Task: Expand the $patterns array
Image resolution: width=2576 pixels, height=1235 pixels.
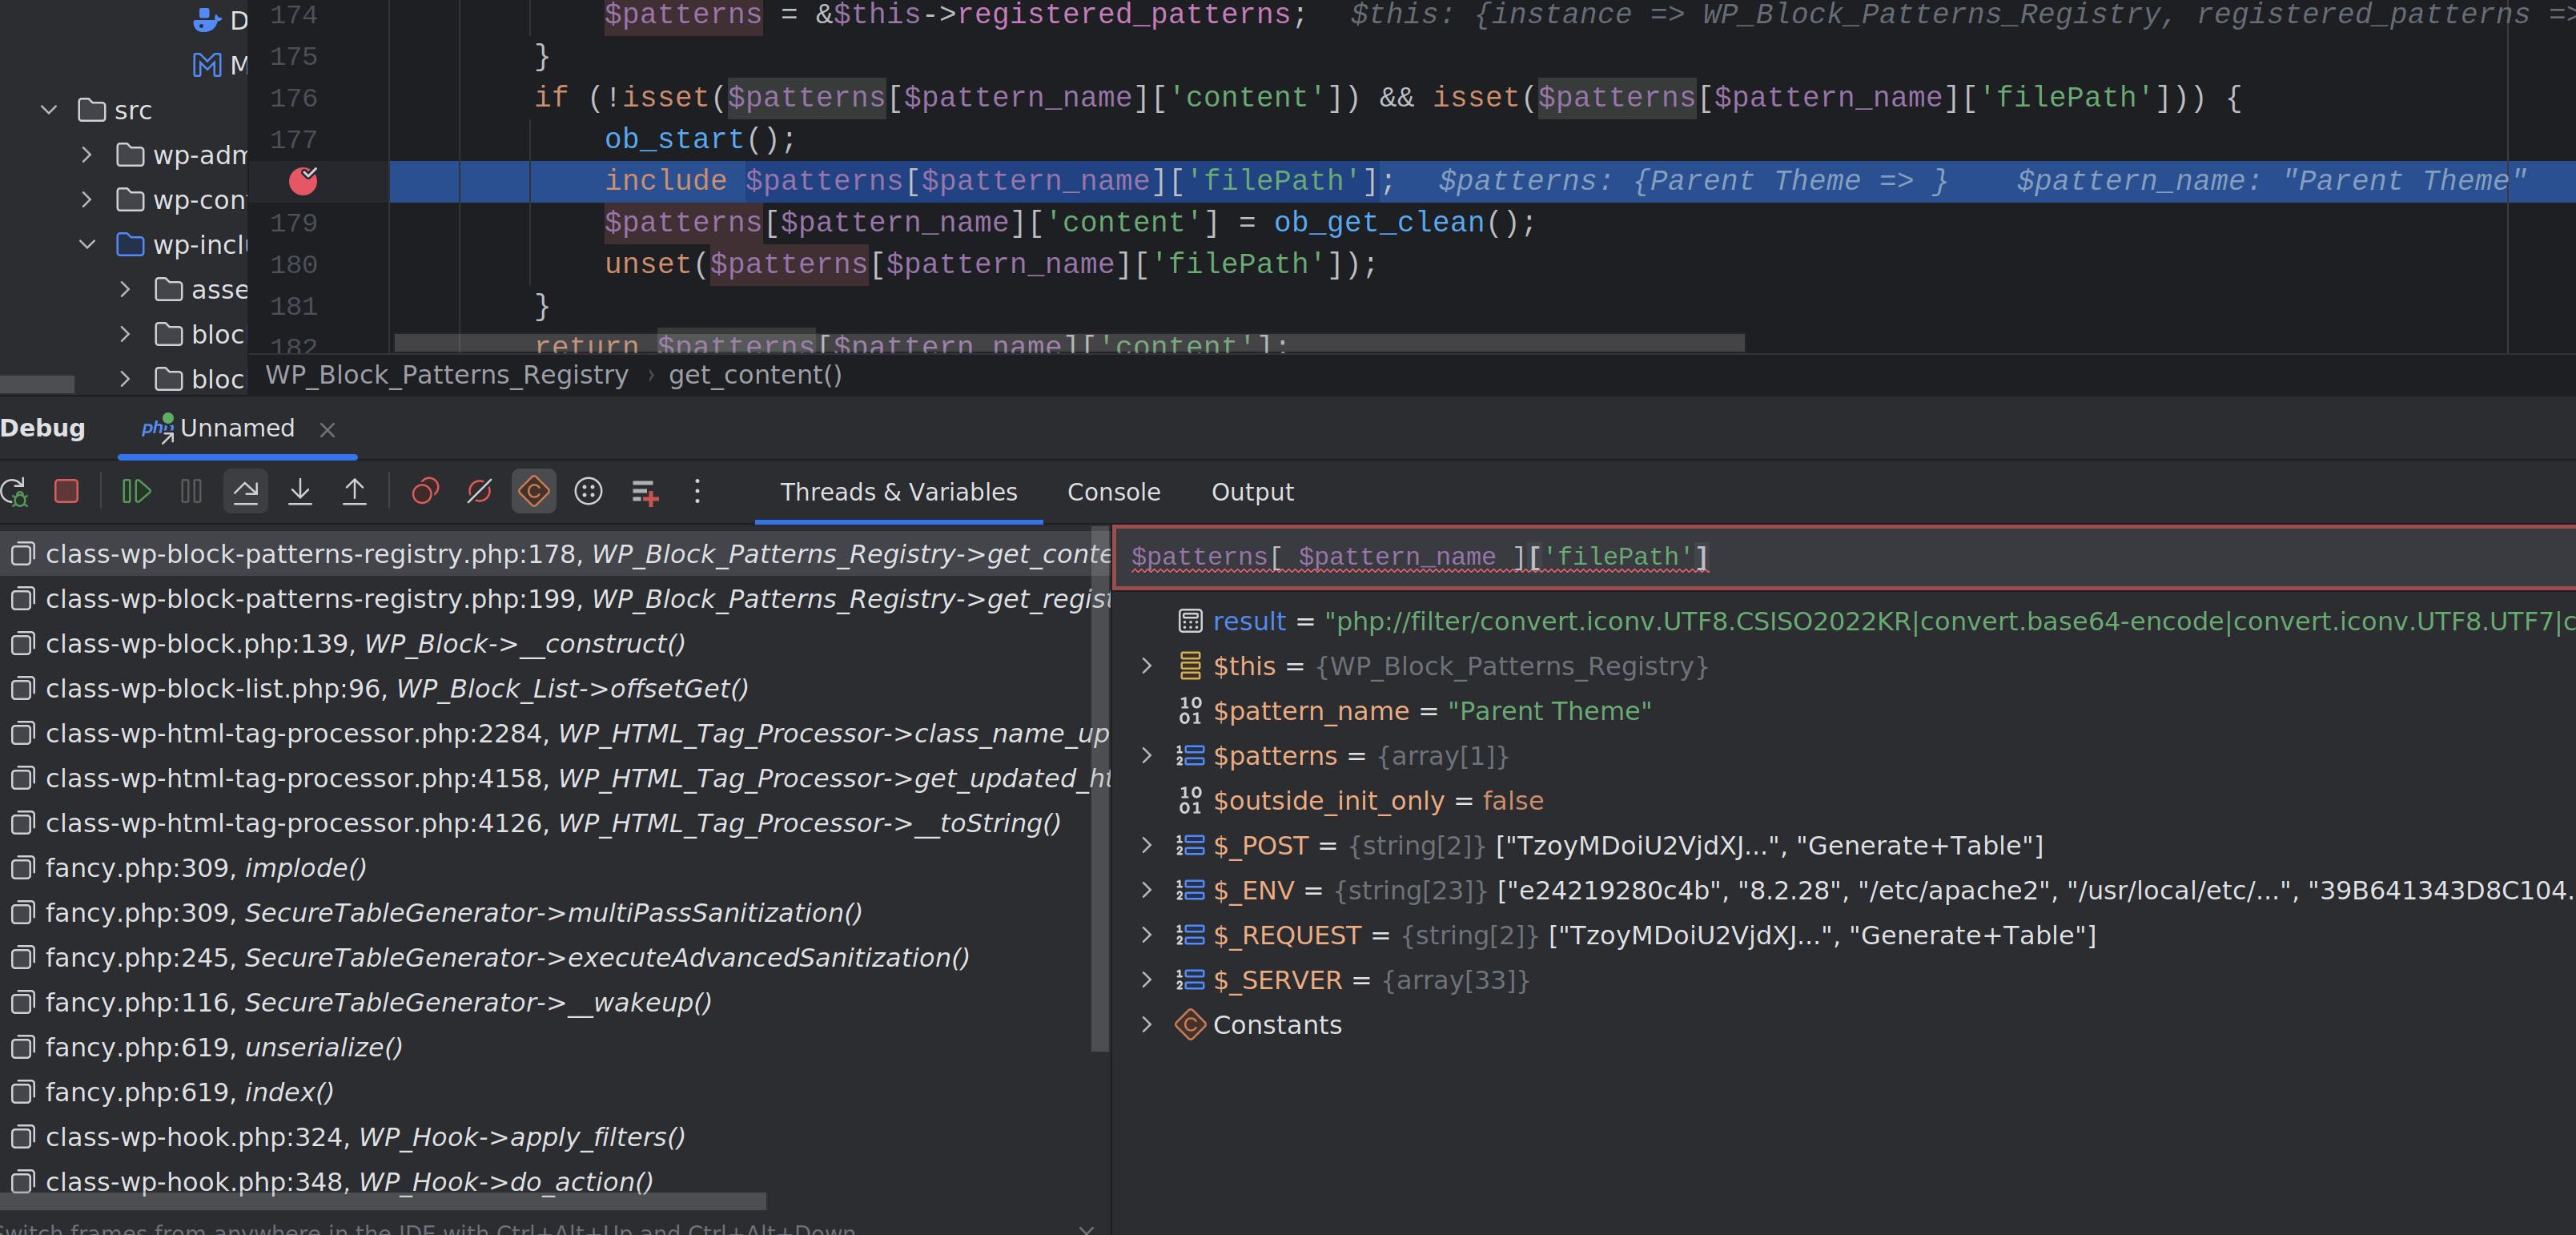Action: click(1147, 756)
